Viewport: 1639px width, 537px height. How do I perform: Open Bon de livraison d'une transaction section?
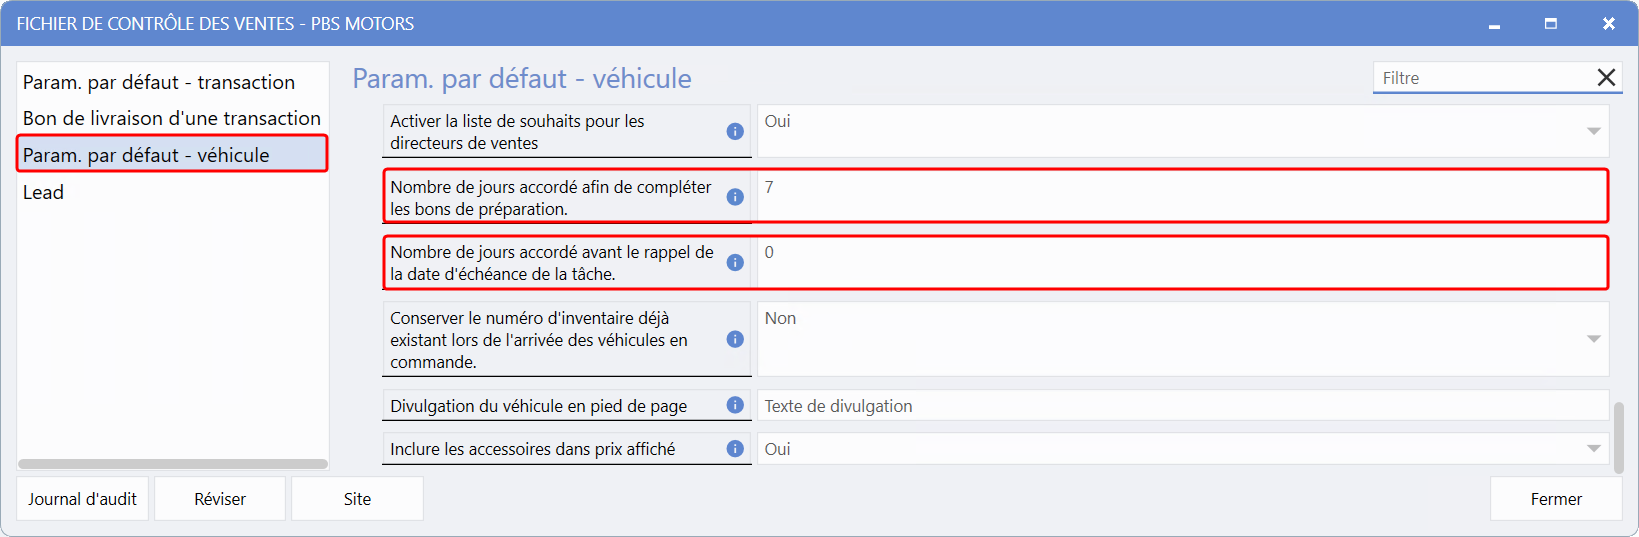pyautogui.click(x=172, y=118)
